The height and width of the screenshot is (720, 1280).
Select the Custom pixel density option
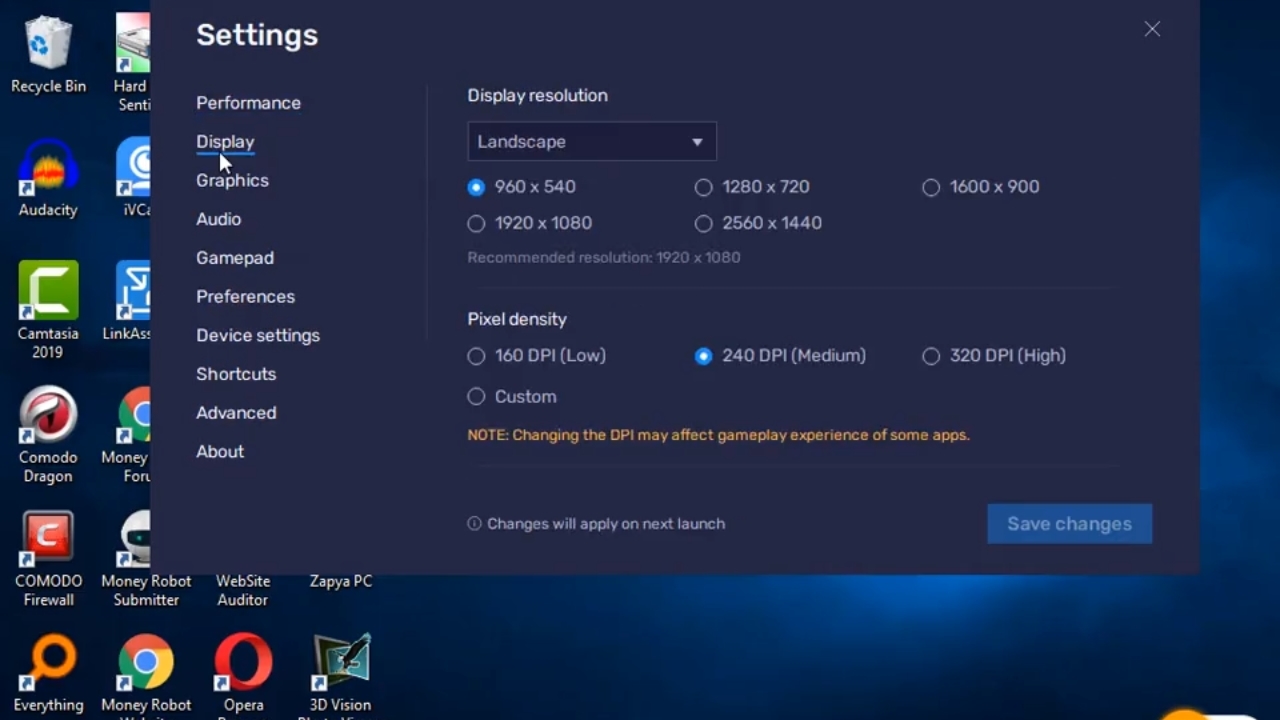point(476,397)
